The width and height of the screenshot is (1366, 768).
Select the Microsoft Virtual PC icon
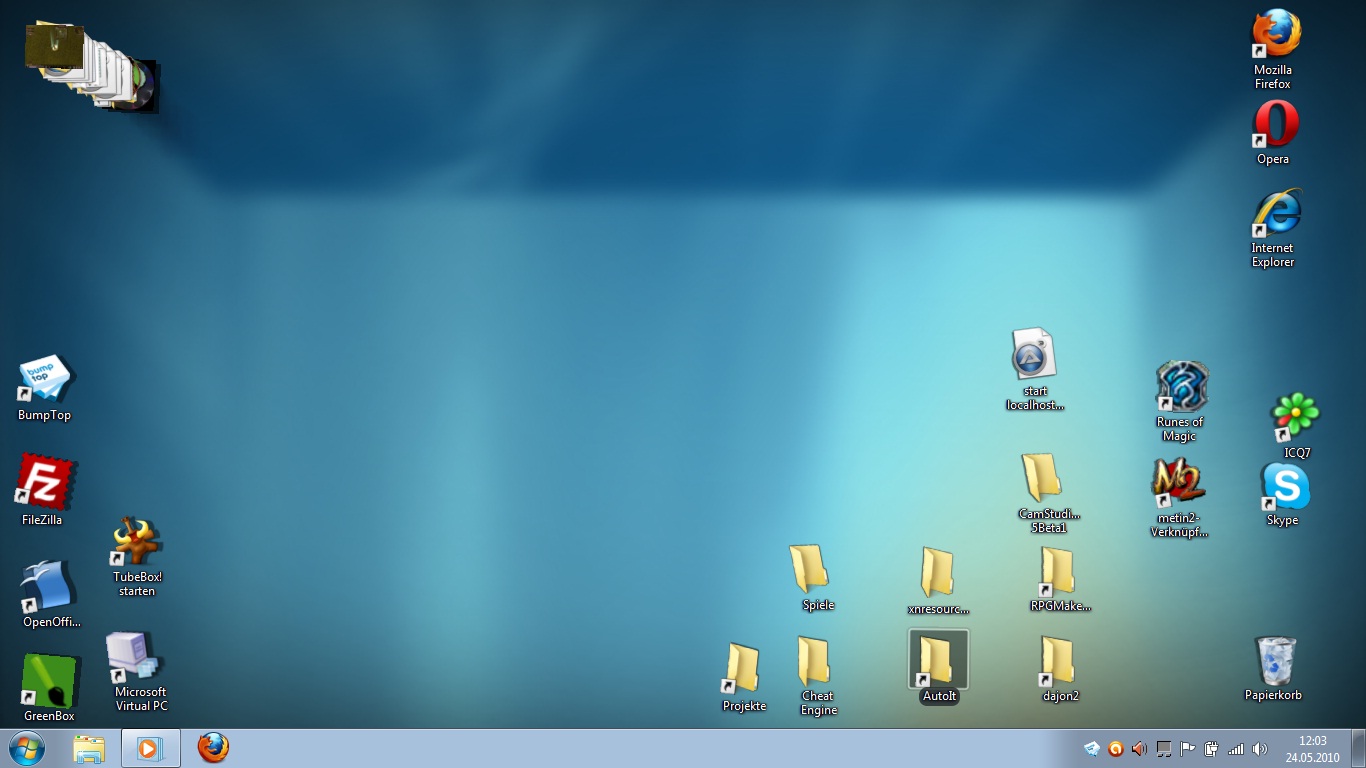pos(137,657)
